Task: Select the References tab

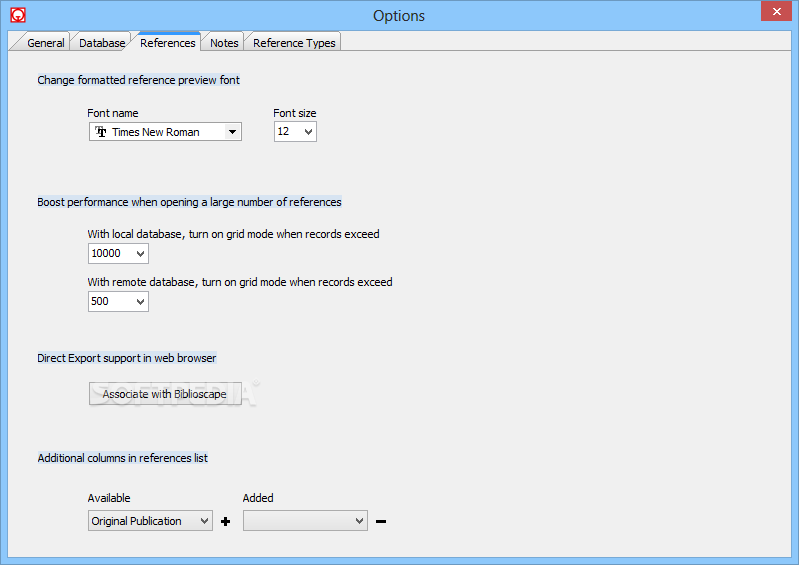Action: point(168,43)
